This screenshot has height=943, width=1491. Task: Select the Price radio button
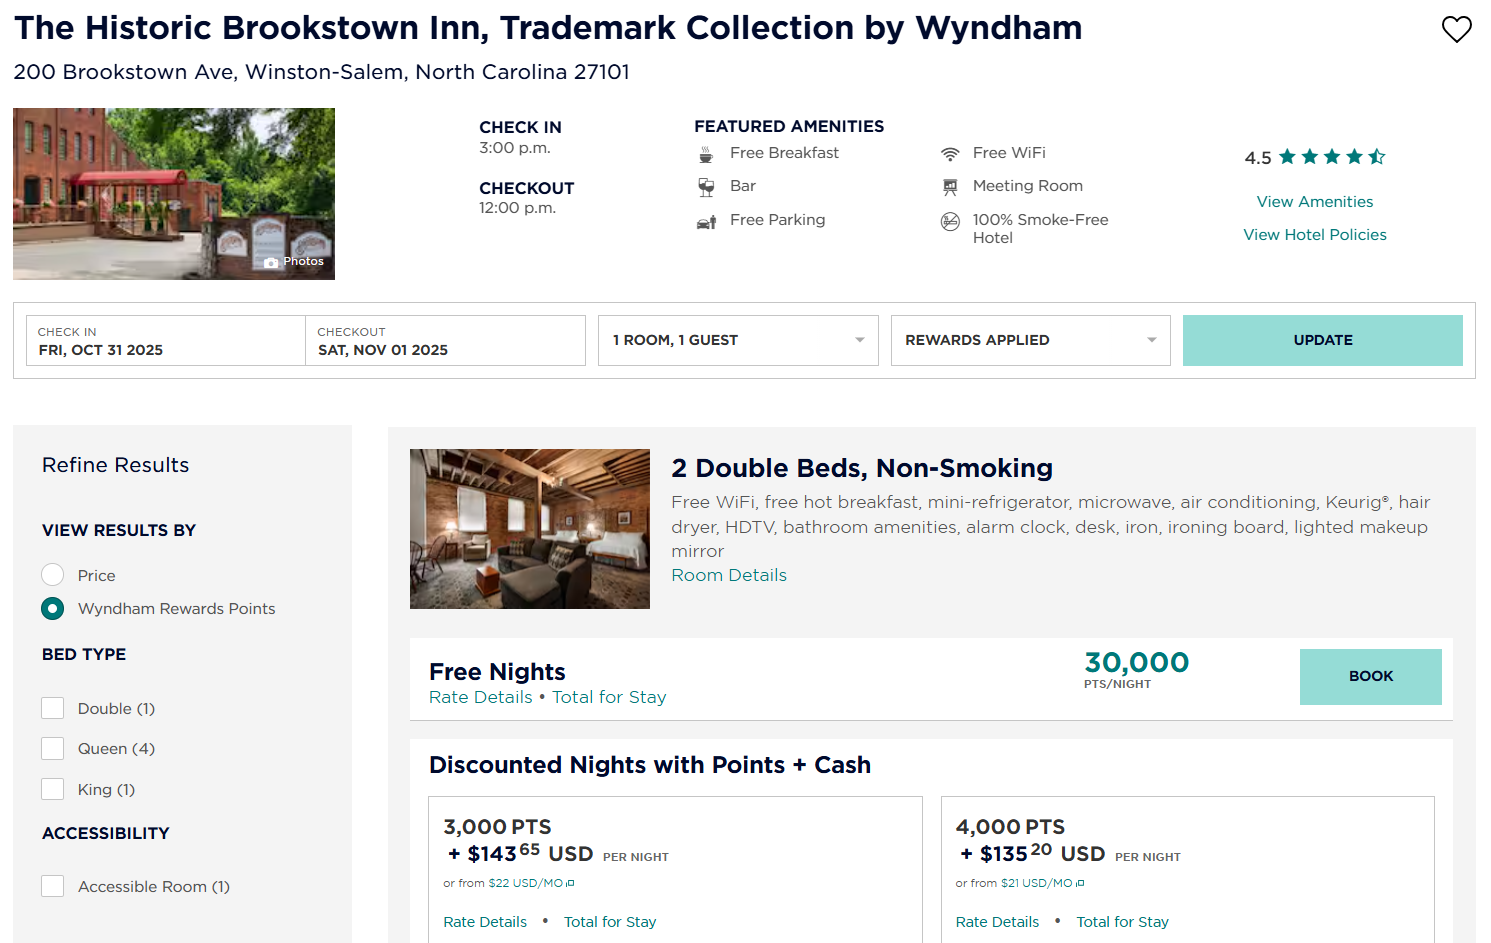[x=53, y=575]
